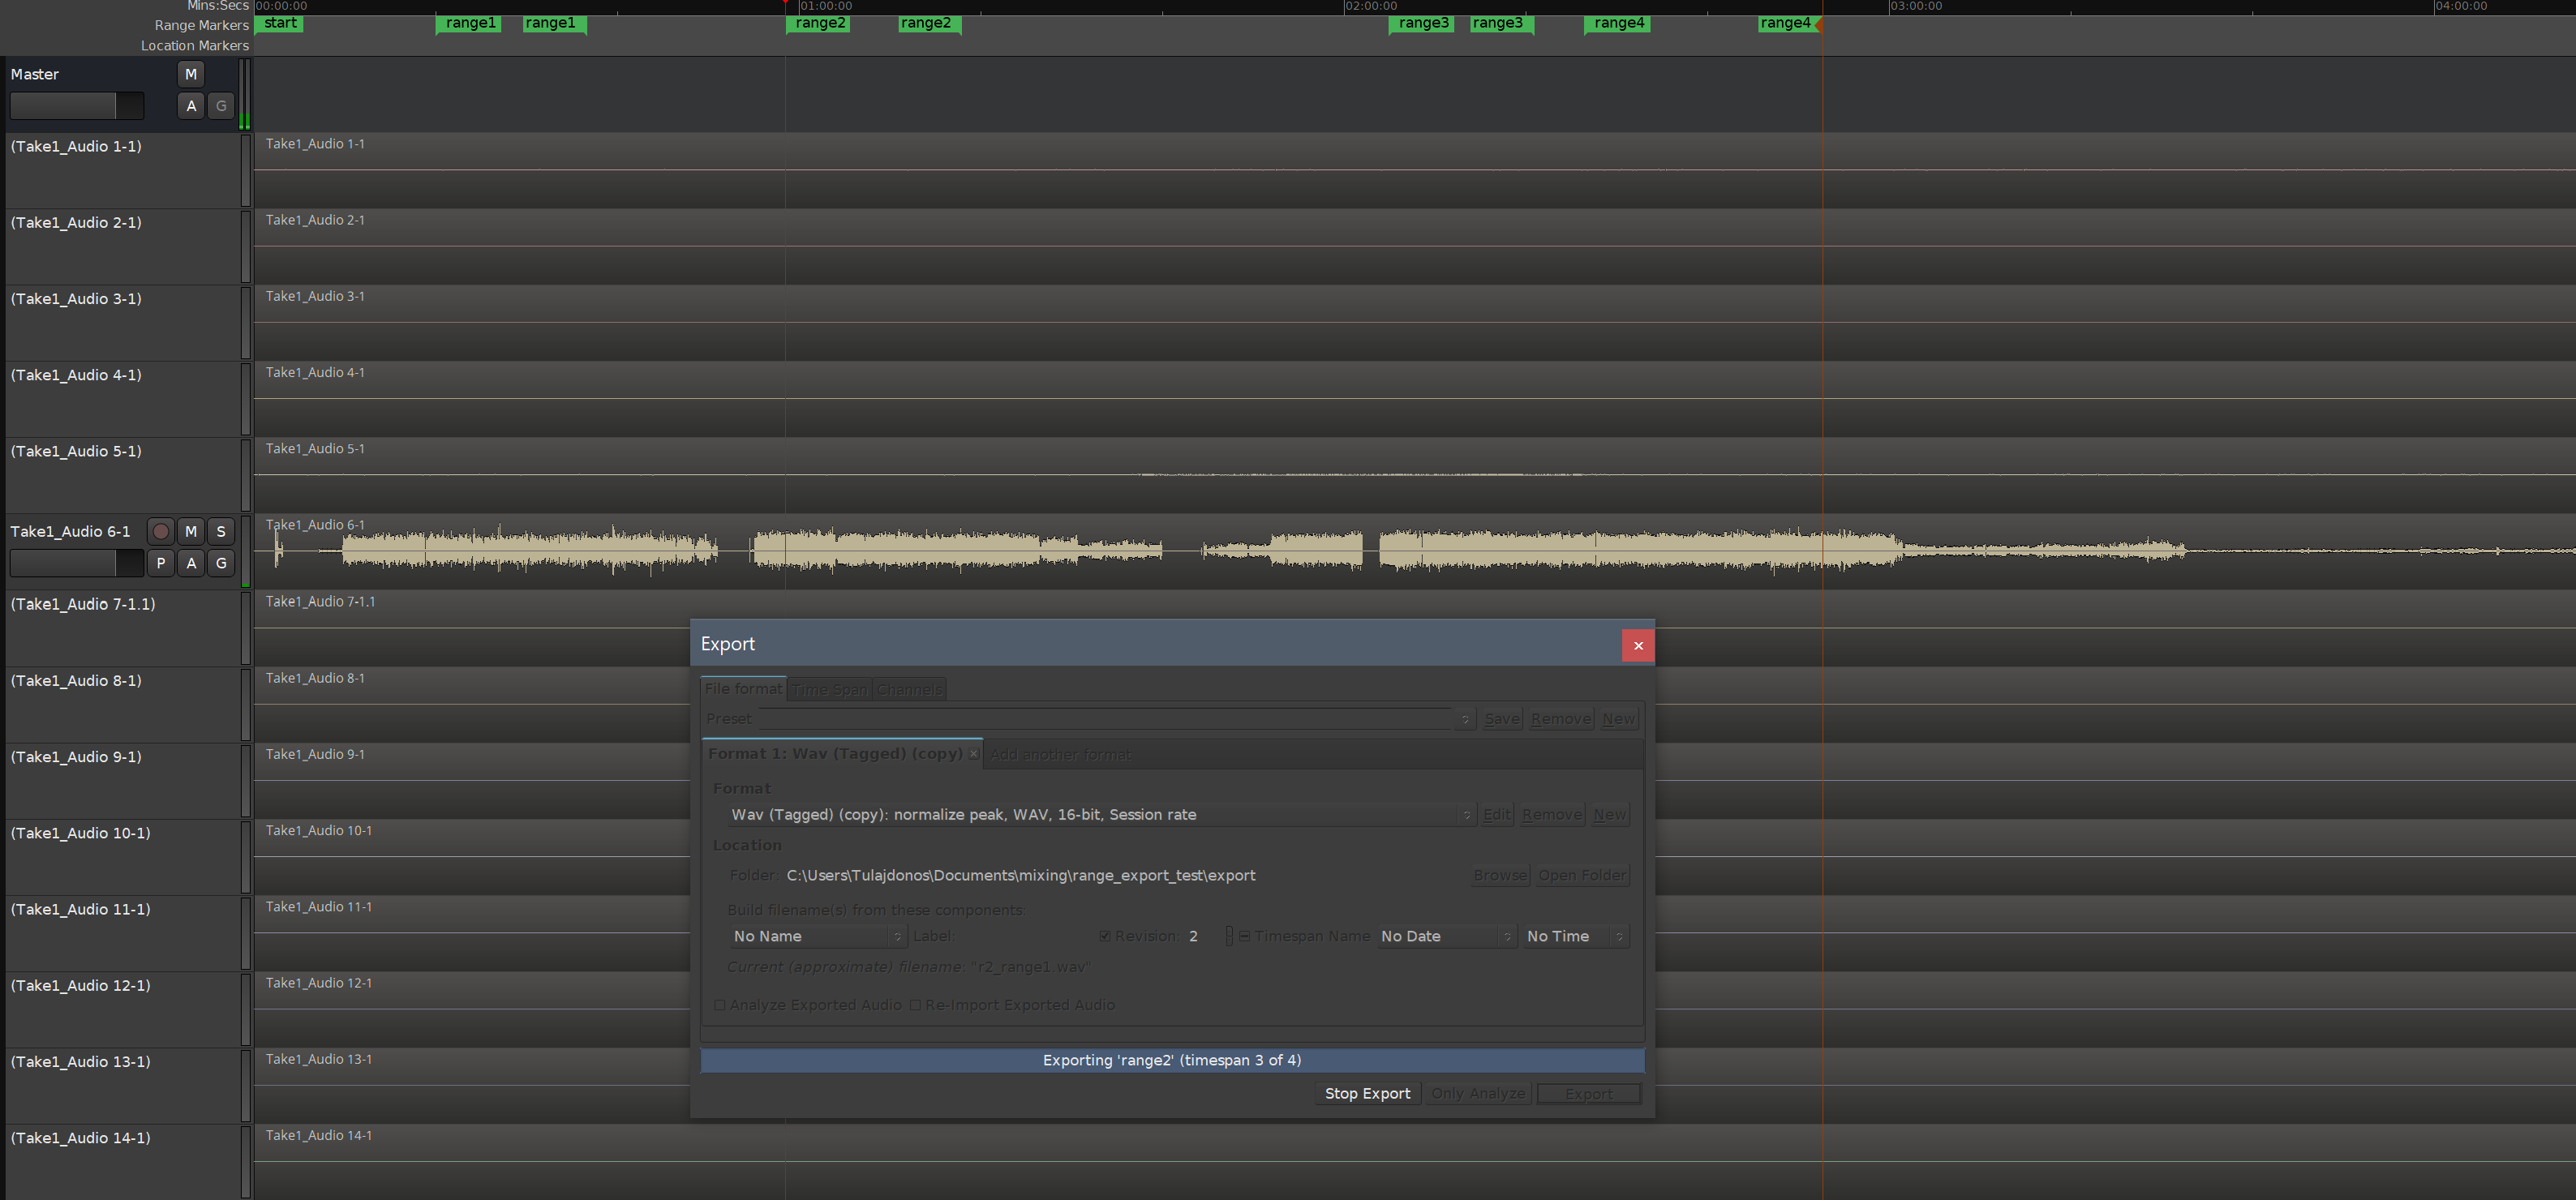
Task: Mute the Take1_Audio 6-1 track
Action: pos(190,531)
